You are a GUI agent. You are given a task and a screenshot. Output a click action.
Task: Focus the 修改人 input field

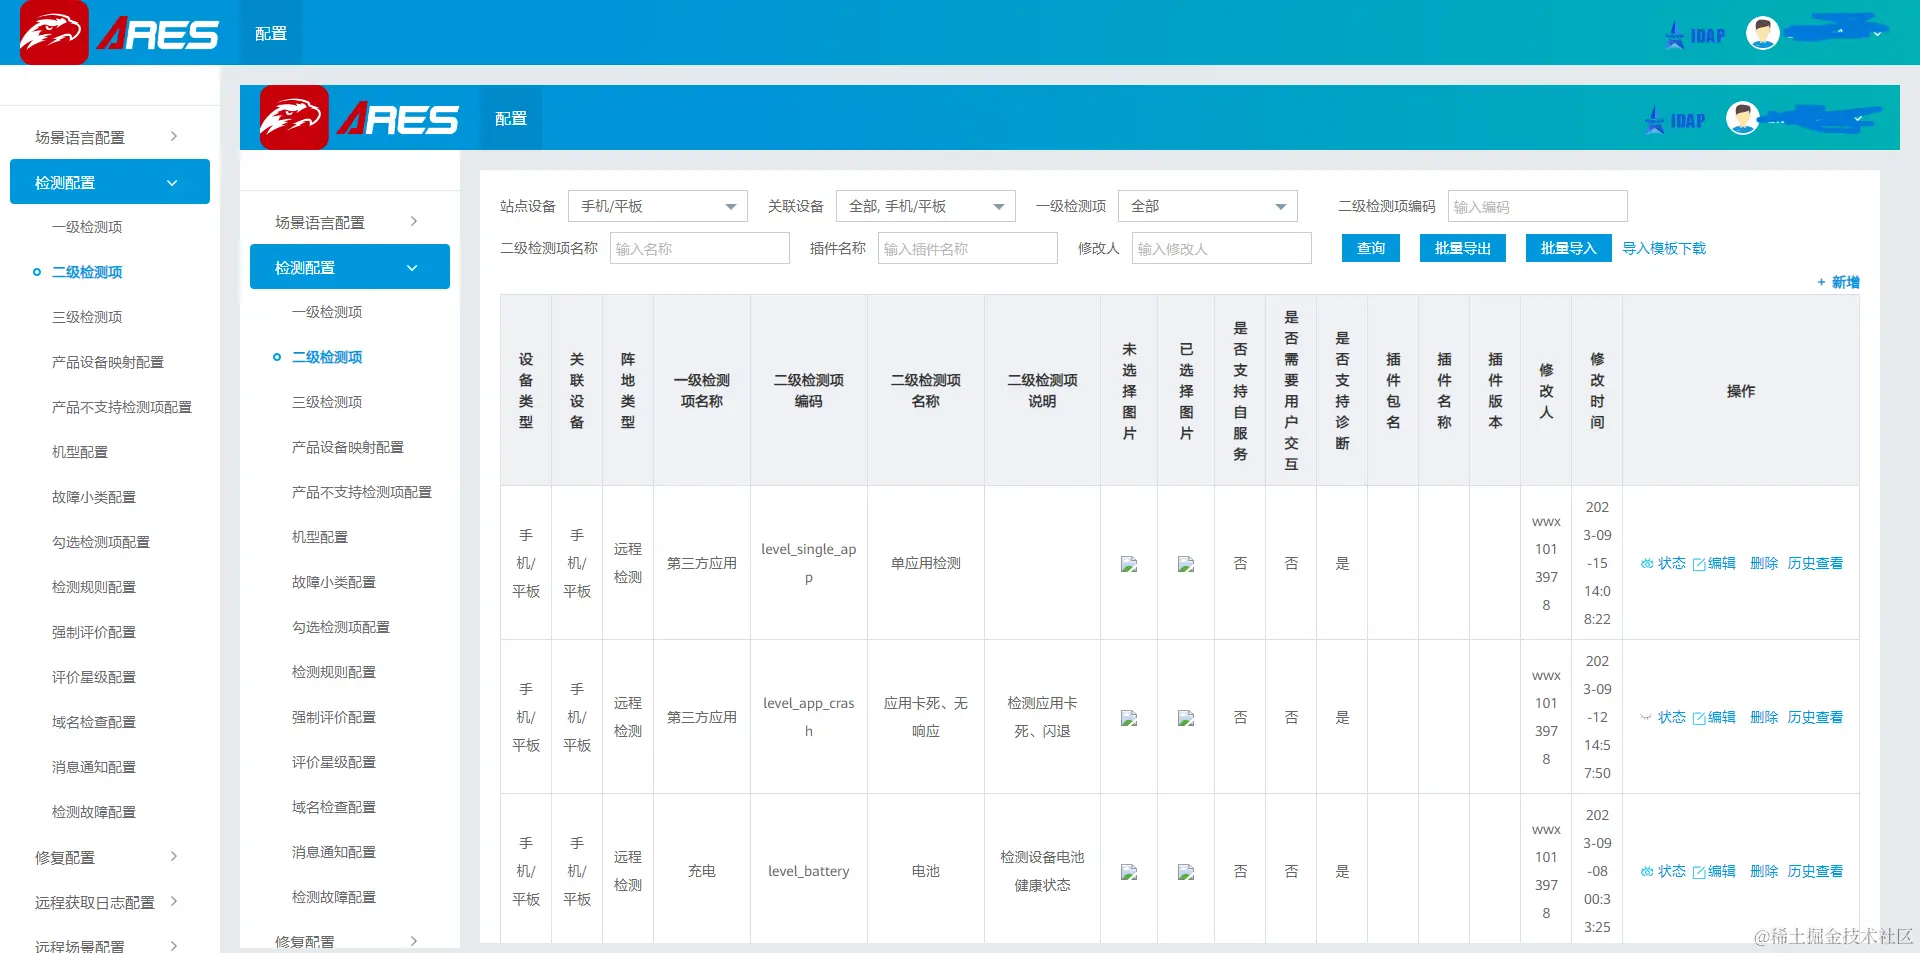(1222, 248)
